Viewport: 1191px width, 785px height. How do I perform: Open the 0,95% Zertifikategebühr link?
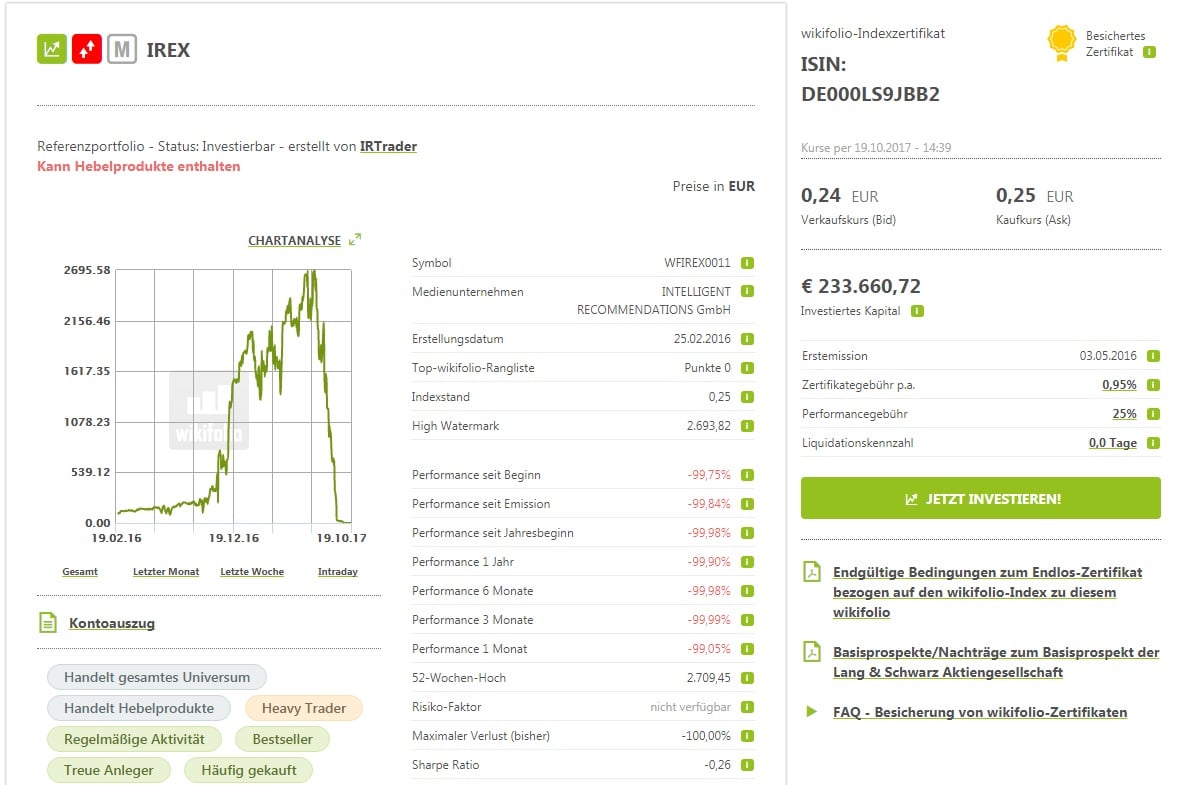(x=1119, y=385)
